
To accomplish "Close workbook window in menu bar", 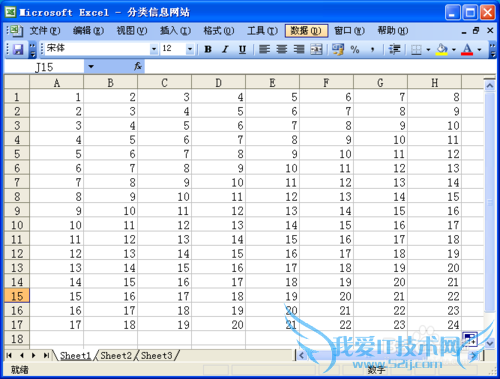I will (490, 31).
